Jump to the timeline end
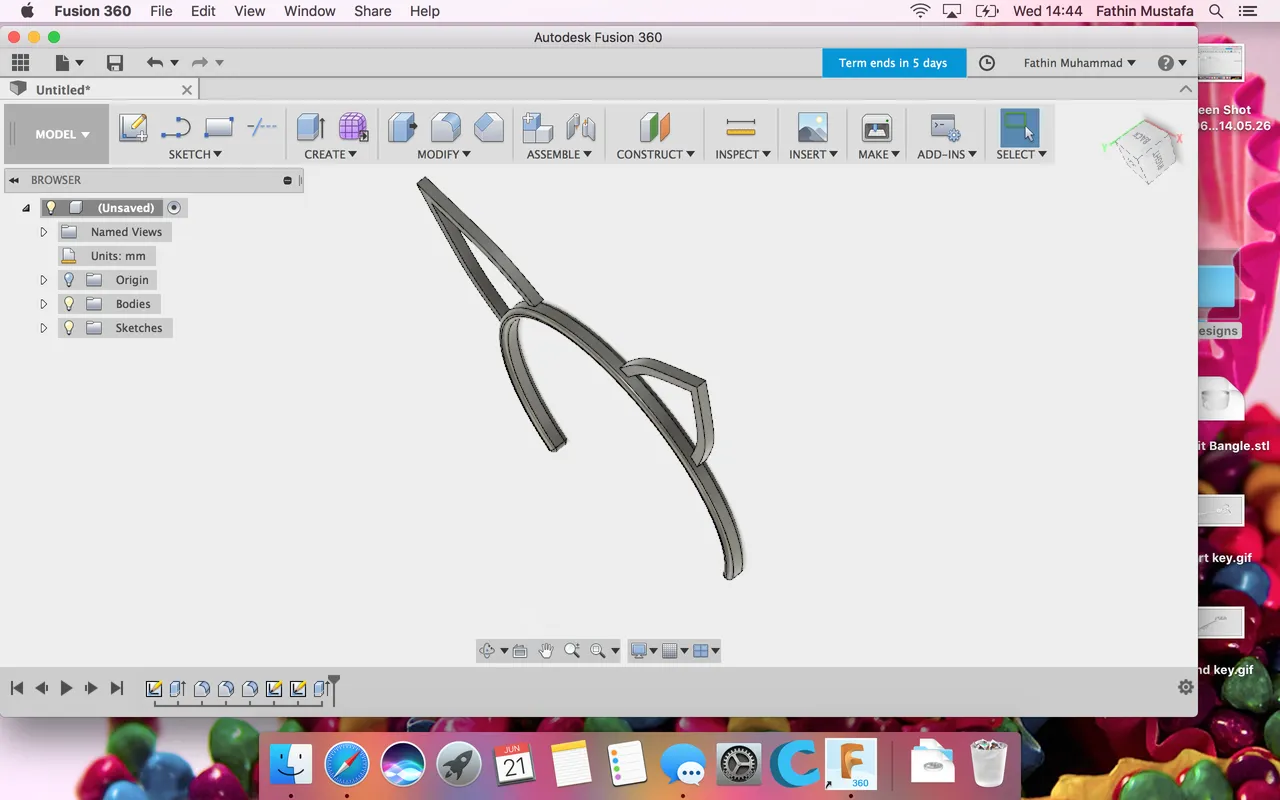The image size is (1280, 800). [x=116, y=688]
